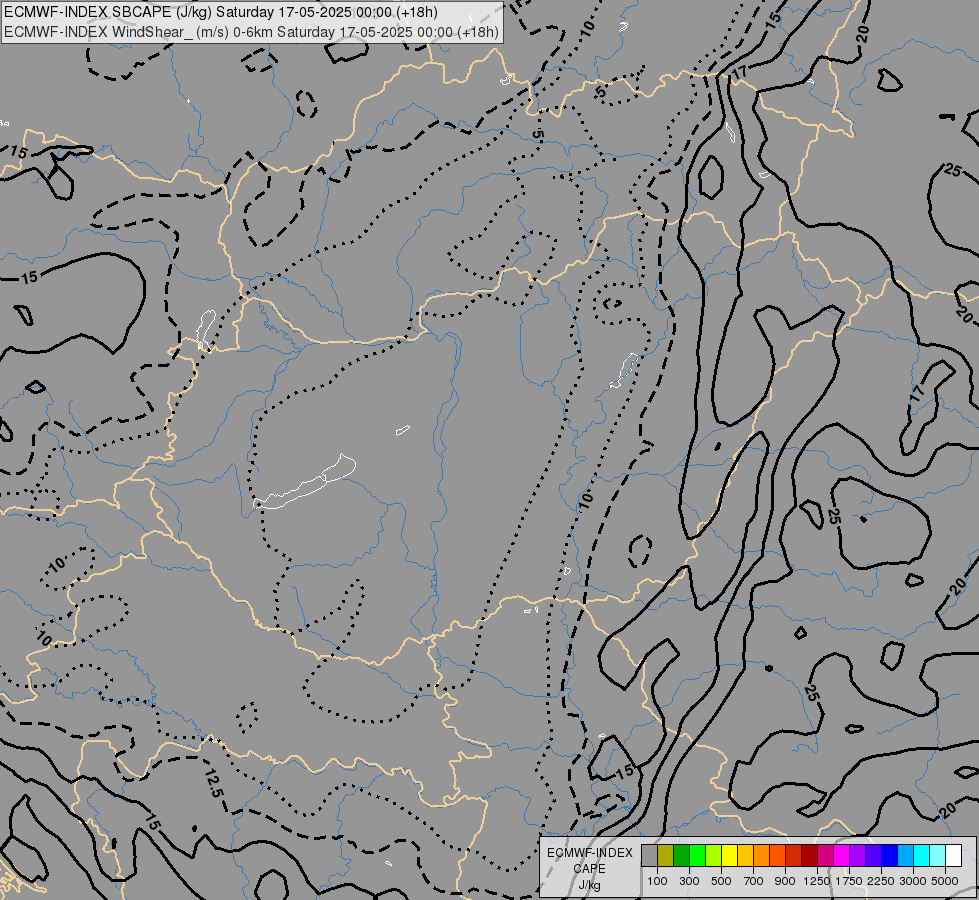This screenshot has height=900, width=979.
Task: Choose the pale cyan swatch left of 5000
Action: click(938, 855)
